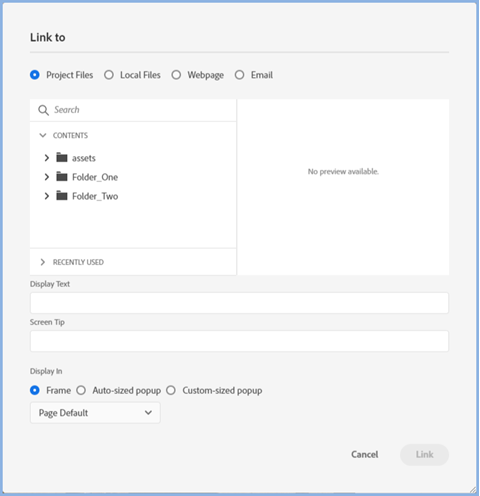Select the Folder_Two folder icon
Screen dimensions: 480x496
[x=62, y=196]
